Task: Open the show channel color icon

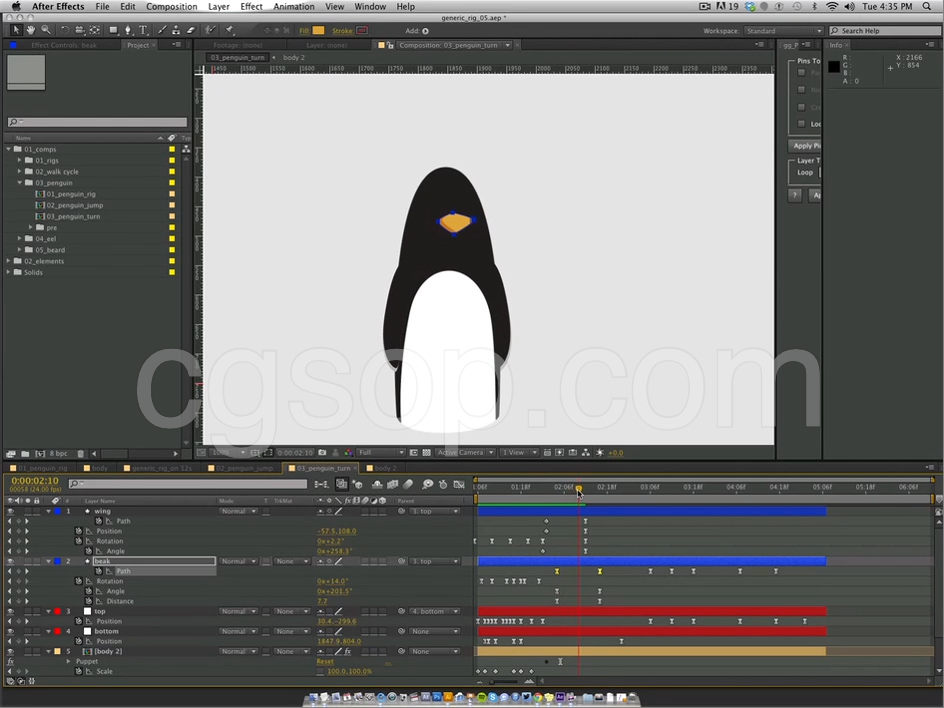Action: (348, 452)
